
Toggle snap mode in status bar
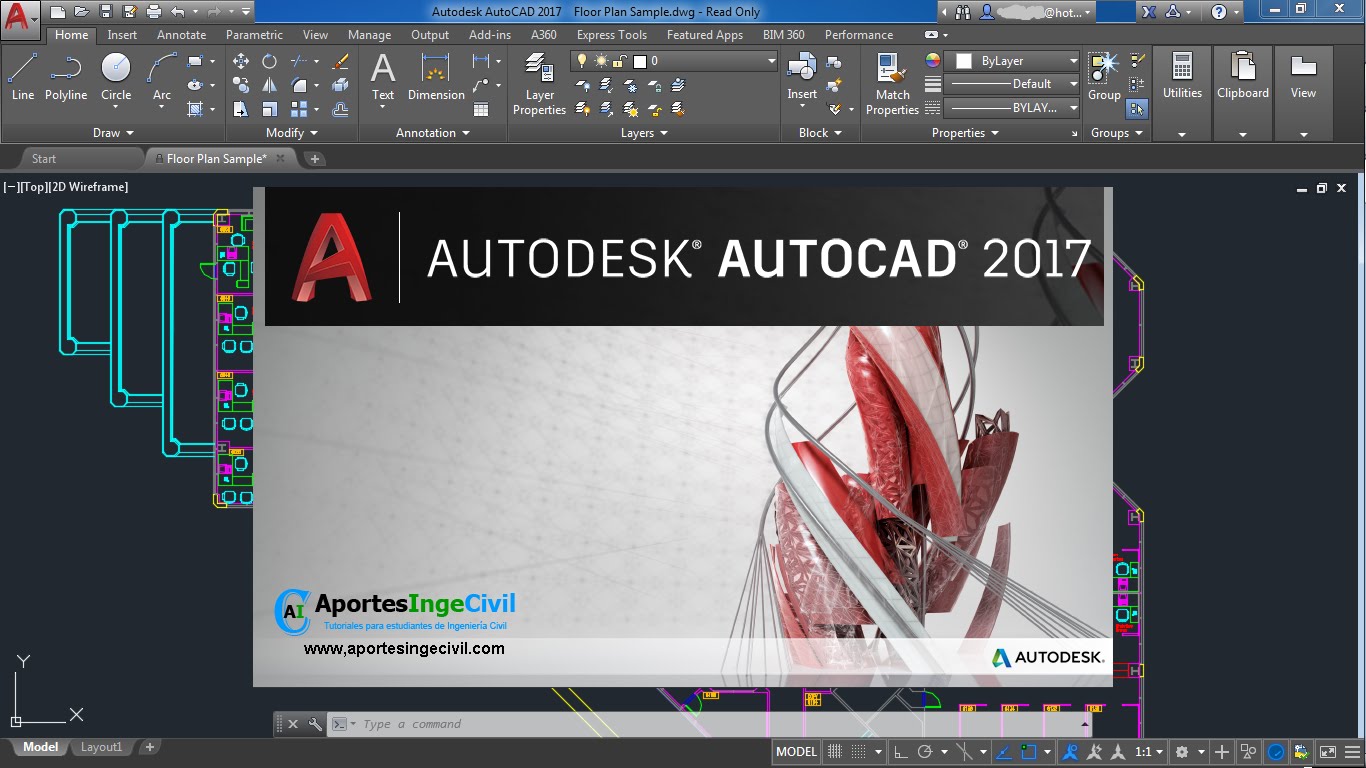point(860,752)
